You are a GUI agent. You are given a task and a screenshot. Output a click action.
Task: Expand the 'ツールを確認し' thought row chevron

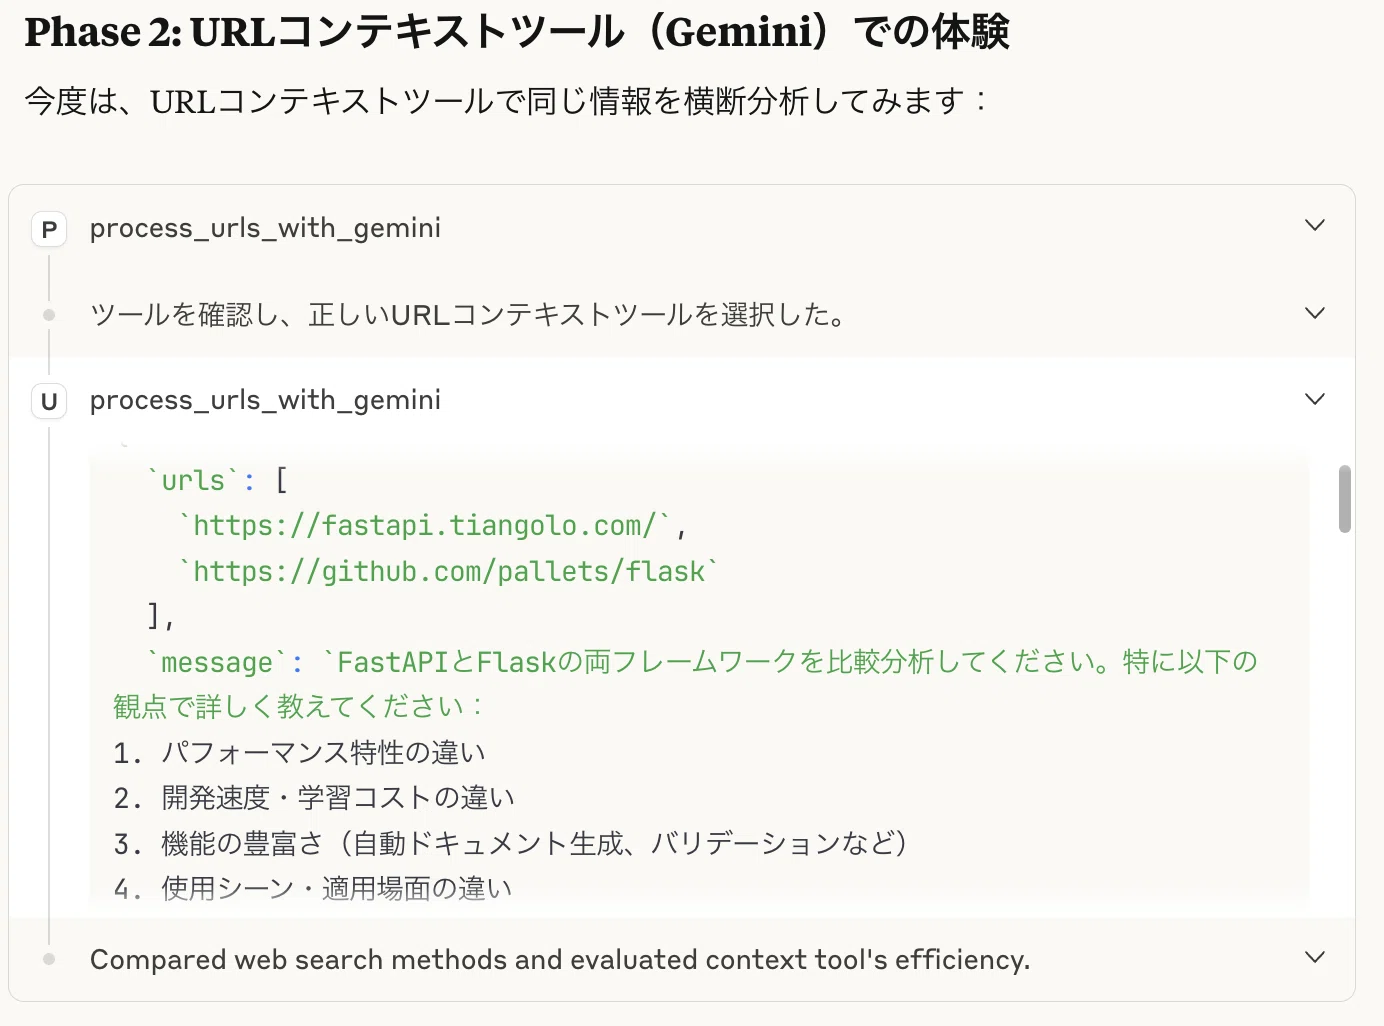(1315, 314)
